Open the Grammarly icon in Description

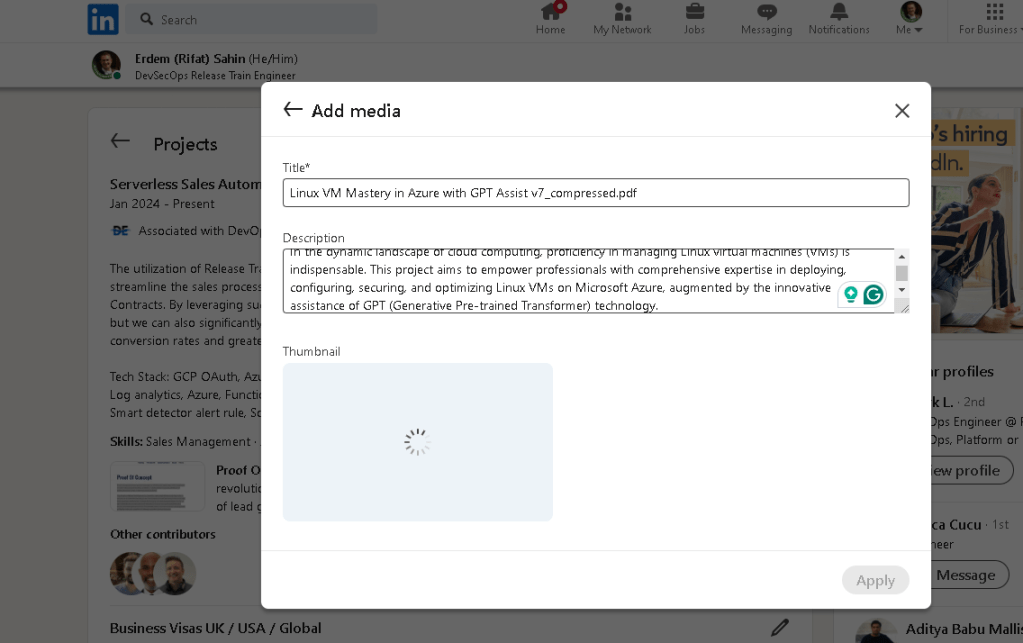(x=873, y=295)
